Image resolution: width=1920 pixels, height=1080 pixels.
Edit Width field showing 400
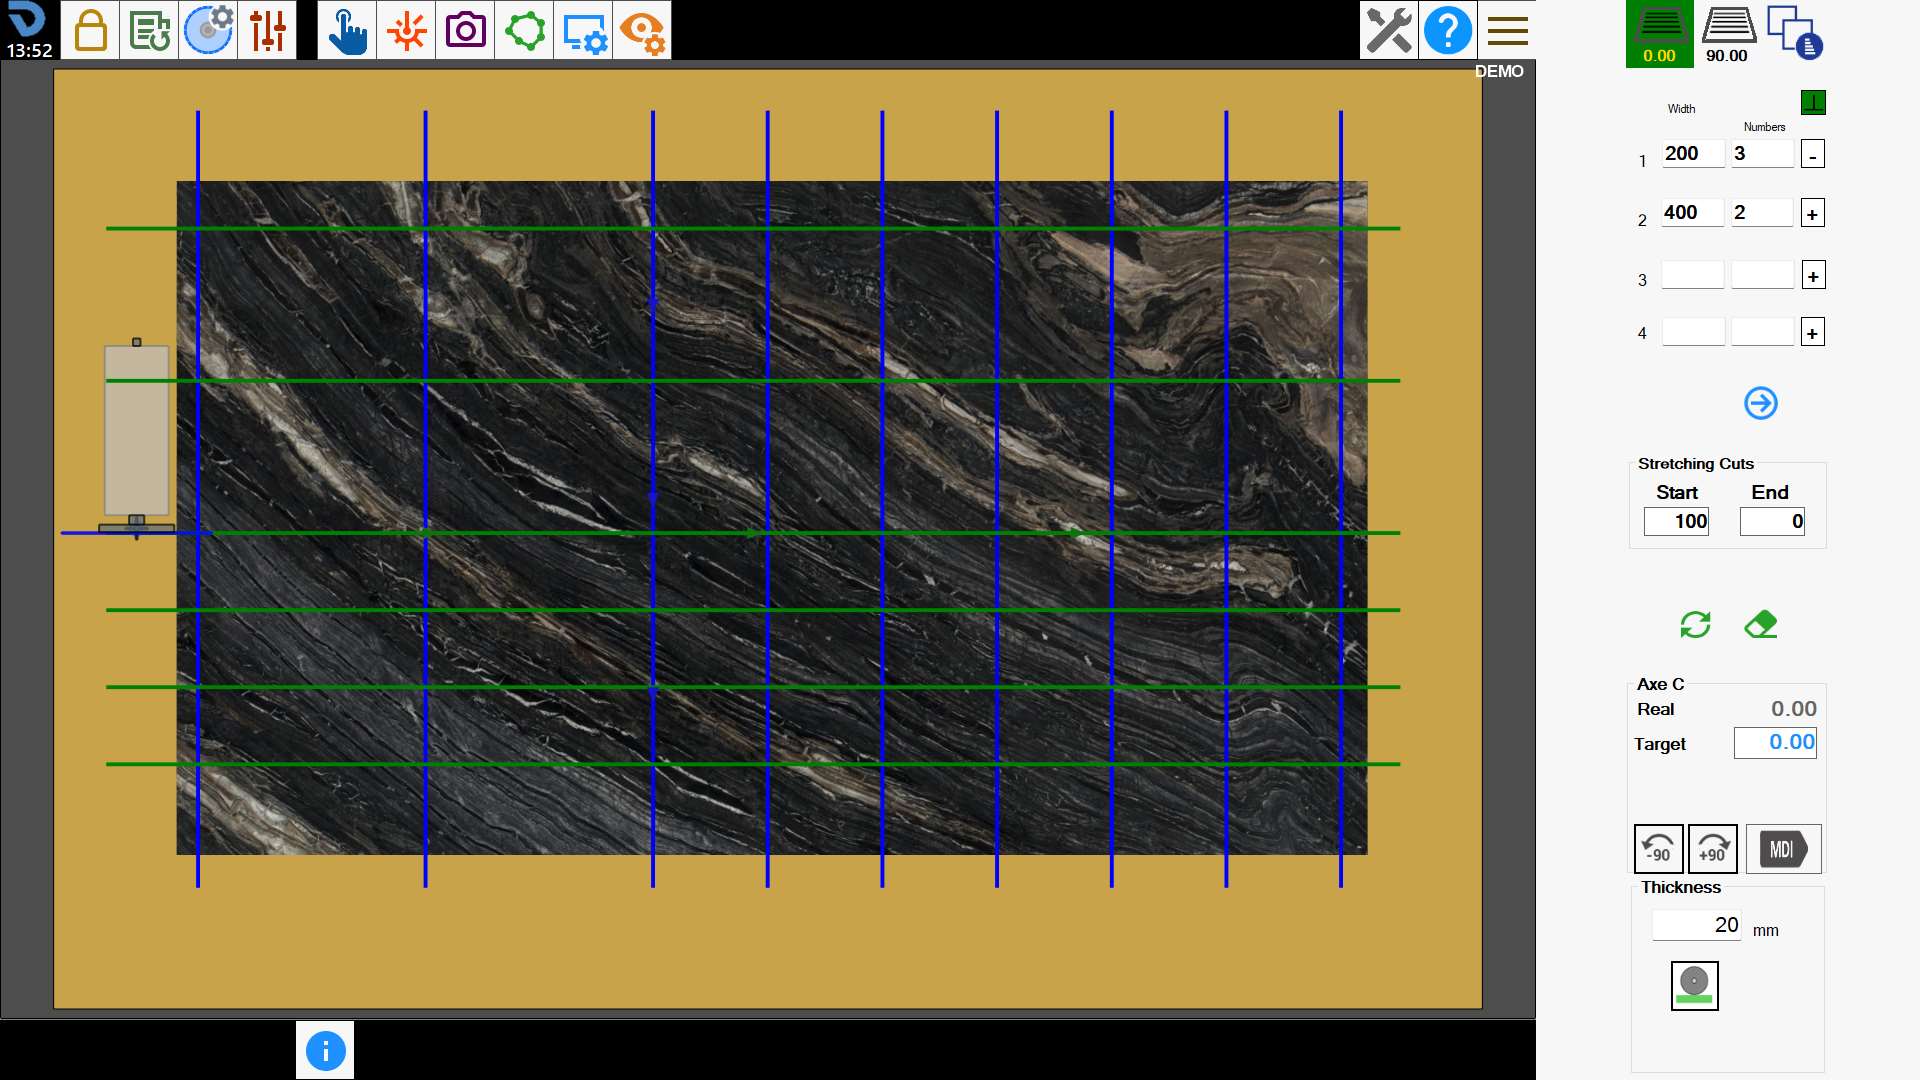tap(1693, 212)
